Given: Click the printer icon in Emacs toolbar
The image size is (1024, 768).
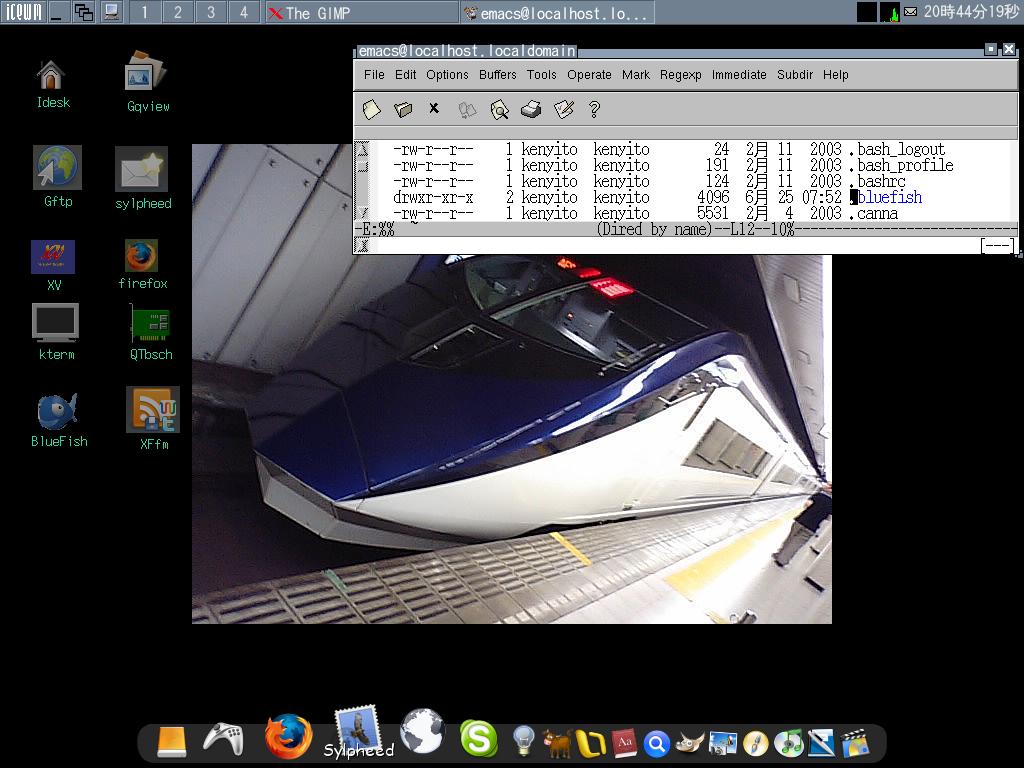Looking at the screenshot, I should coord(531,109).
